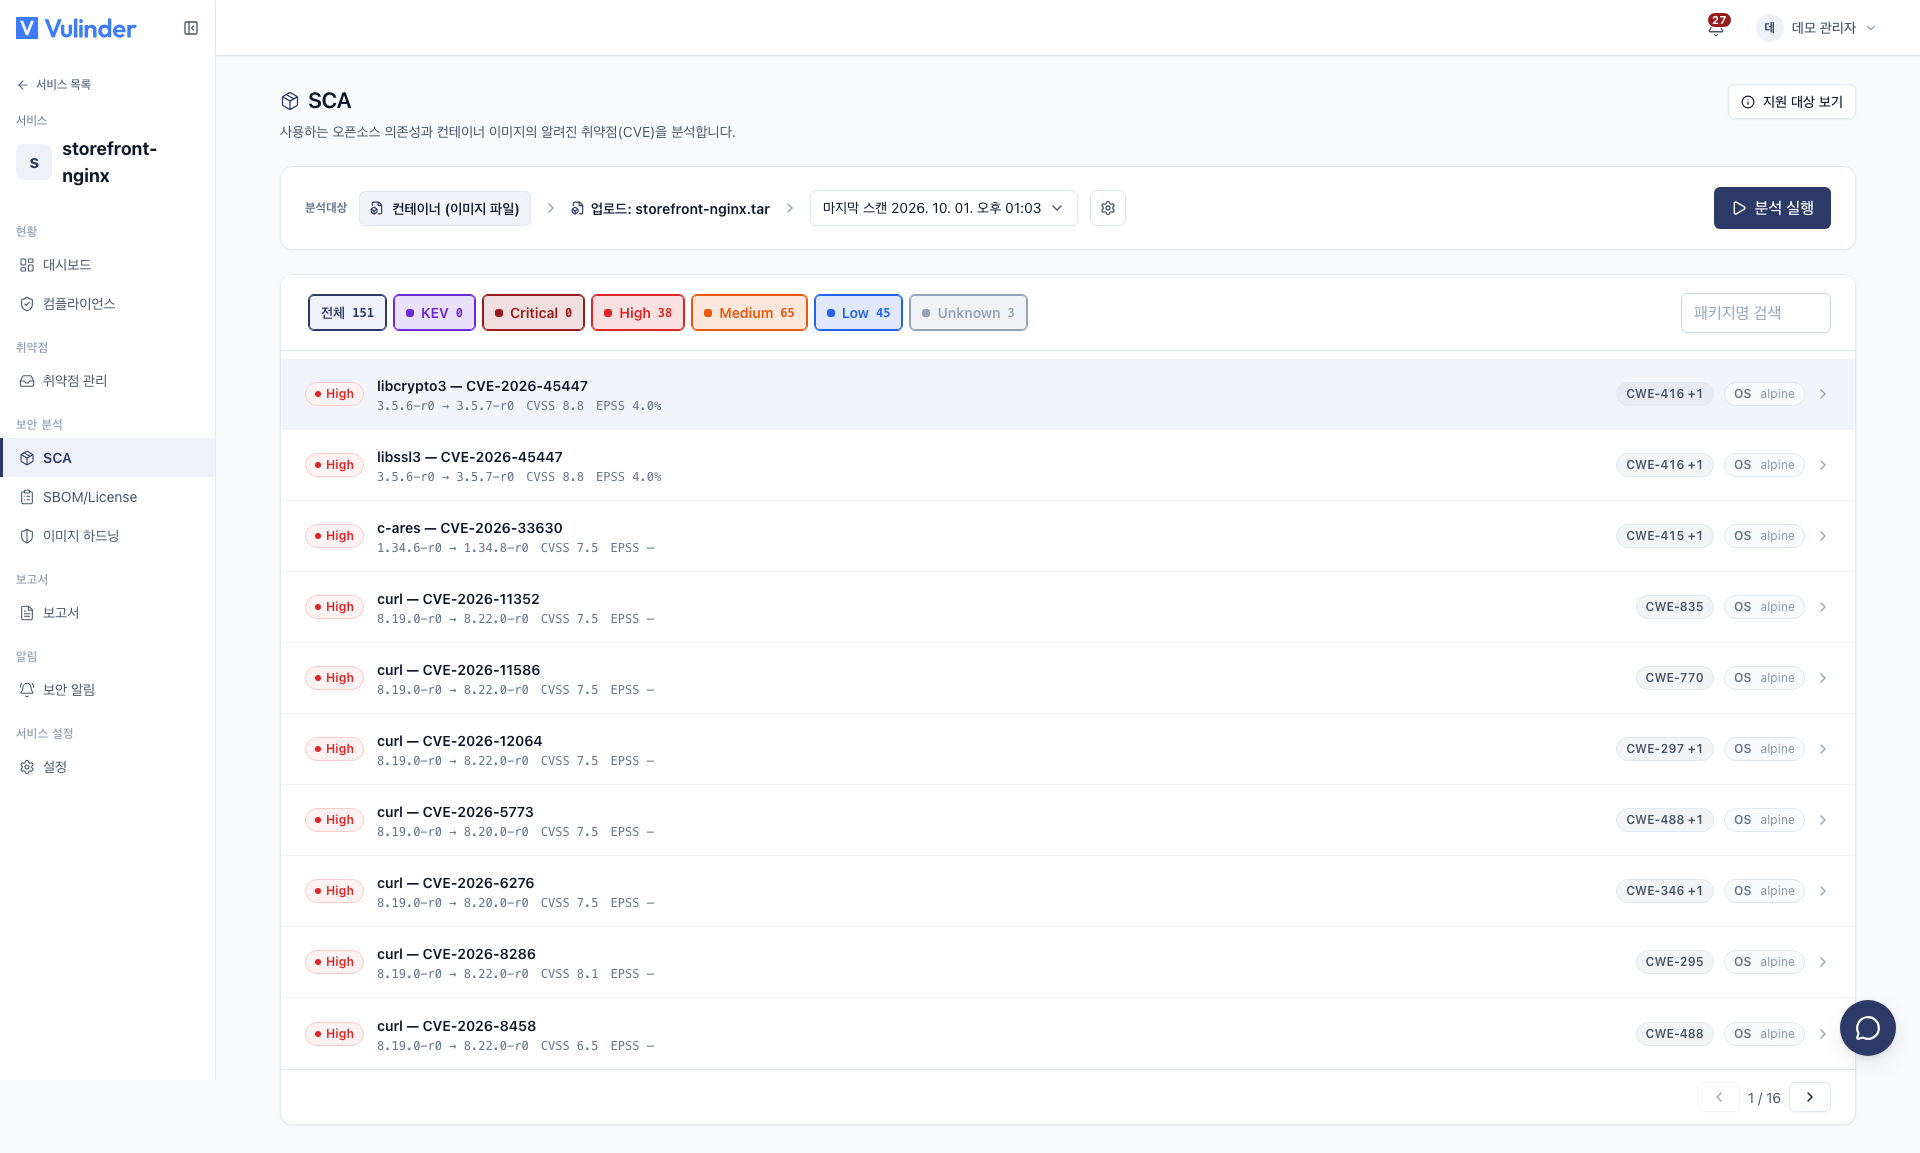Toggle the Critical severity filter
Viewport: 1920px width, 1153px height.
point(533,313)
